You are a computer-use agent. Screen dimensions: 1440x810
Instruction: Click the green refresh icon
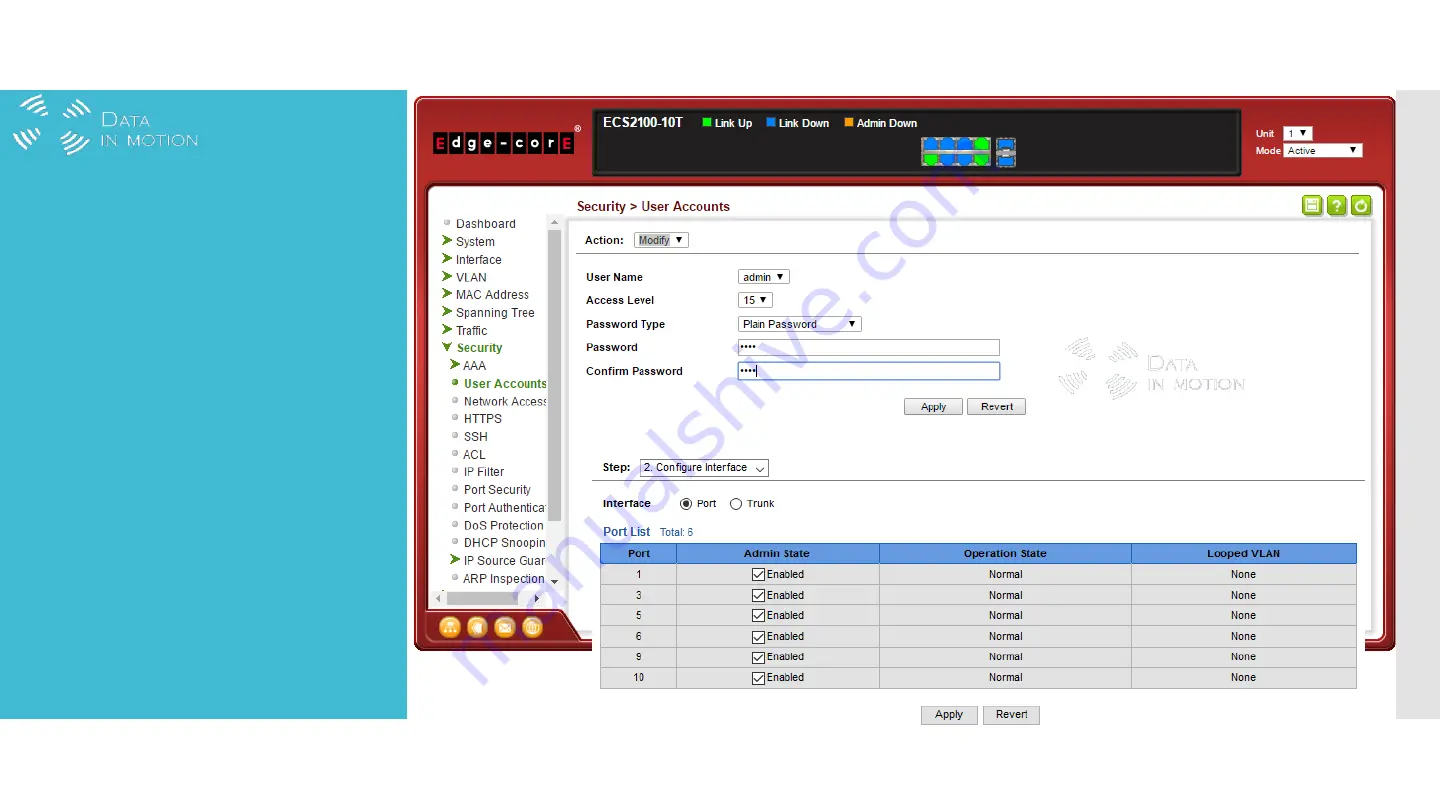point(1361,206)
